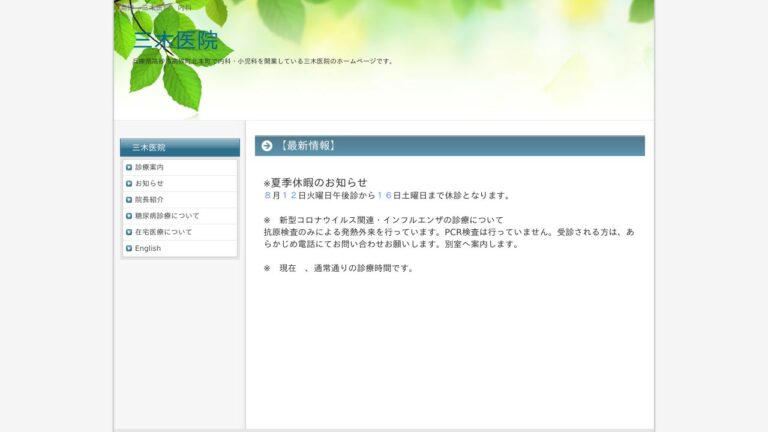Click the arrow icon beside お知らせ
Screen dimensions: 768x432
click(129, 183)
